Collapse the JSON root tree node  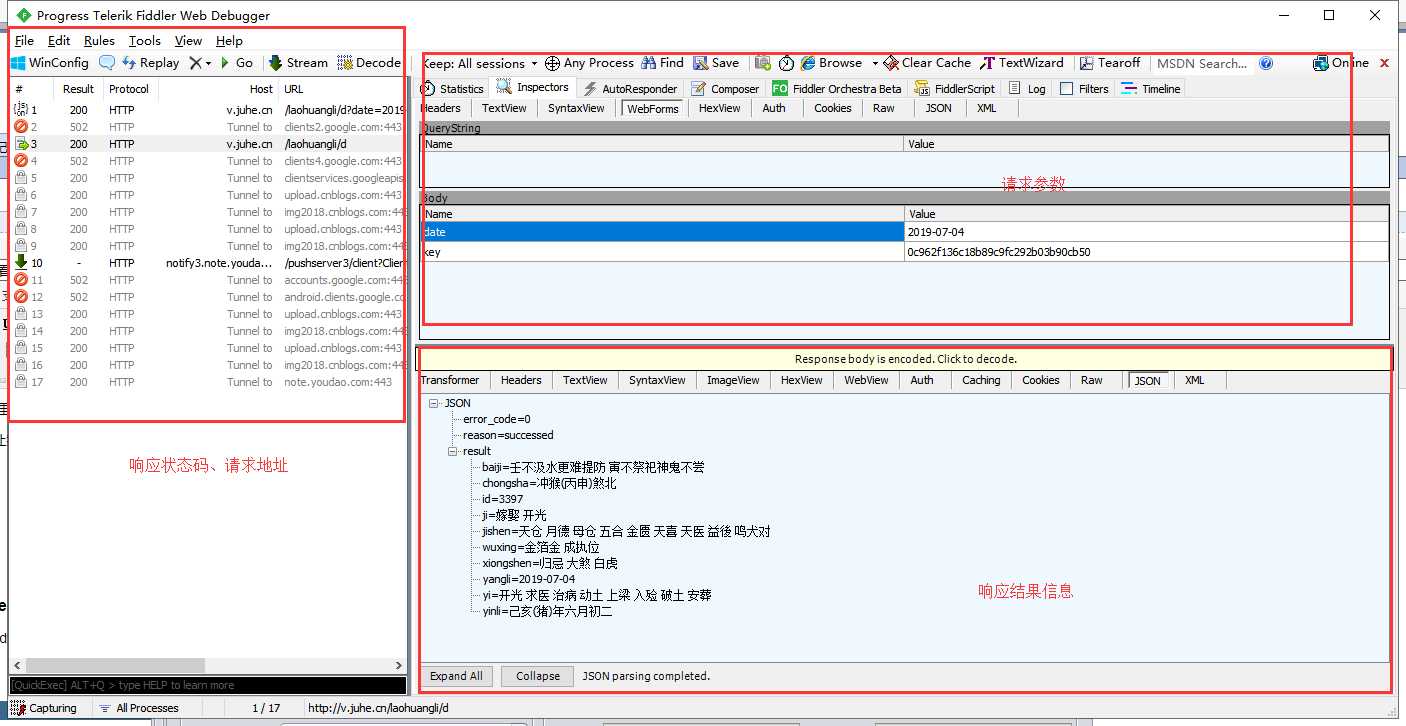(435, 403)
